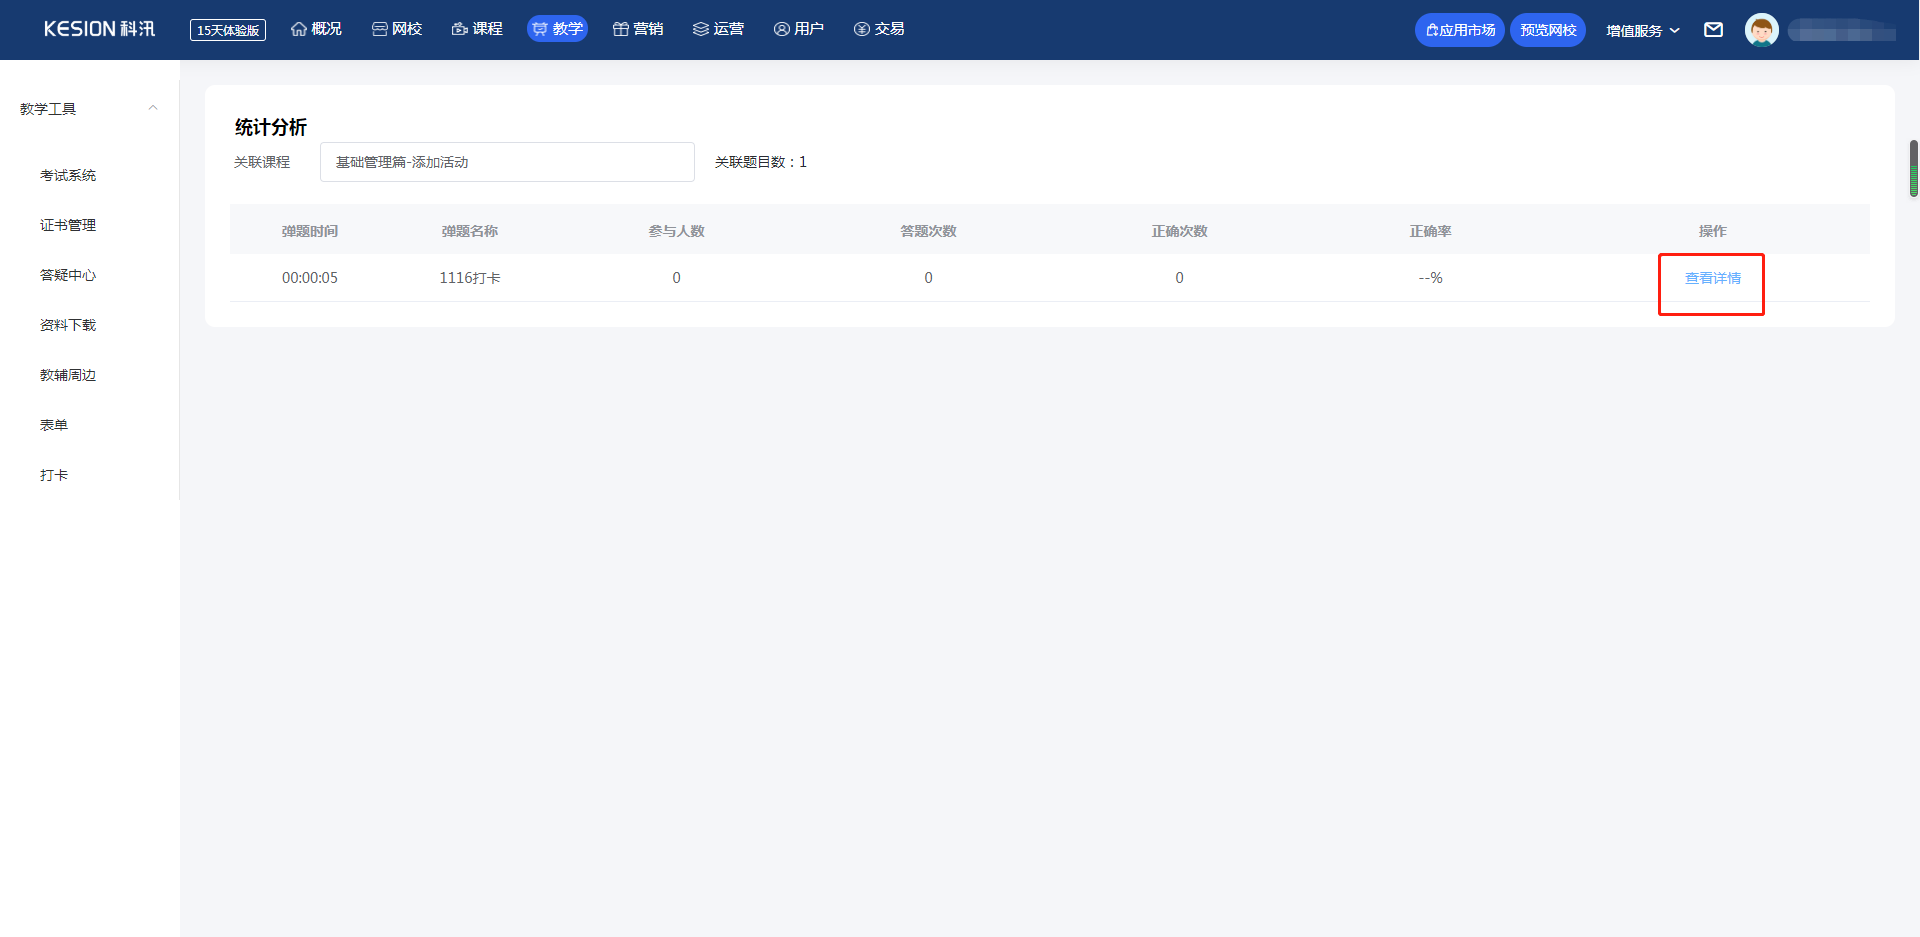Click the KESION 科汛 logo

pyautogui.click(x=99, y=29)
